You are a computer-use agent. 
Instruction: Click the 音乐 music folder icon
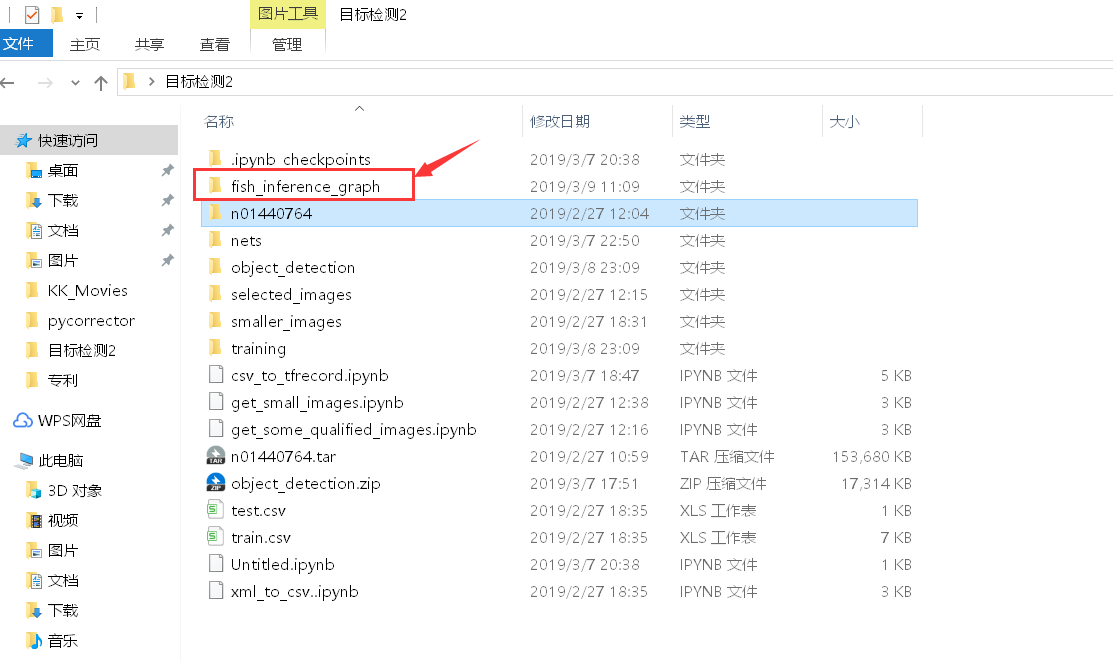[x=33, y=641]
